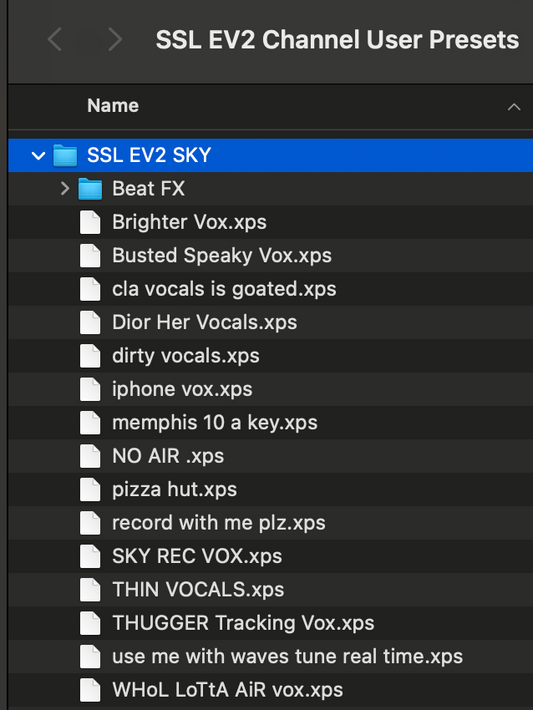Click the pizza hut.xps file icon

click(90, 489)
